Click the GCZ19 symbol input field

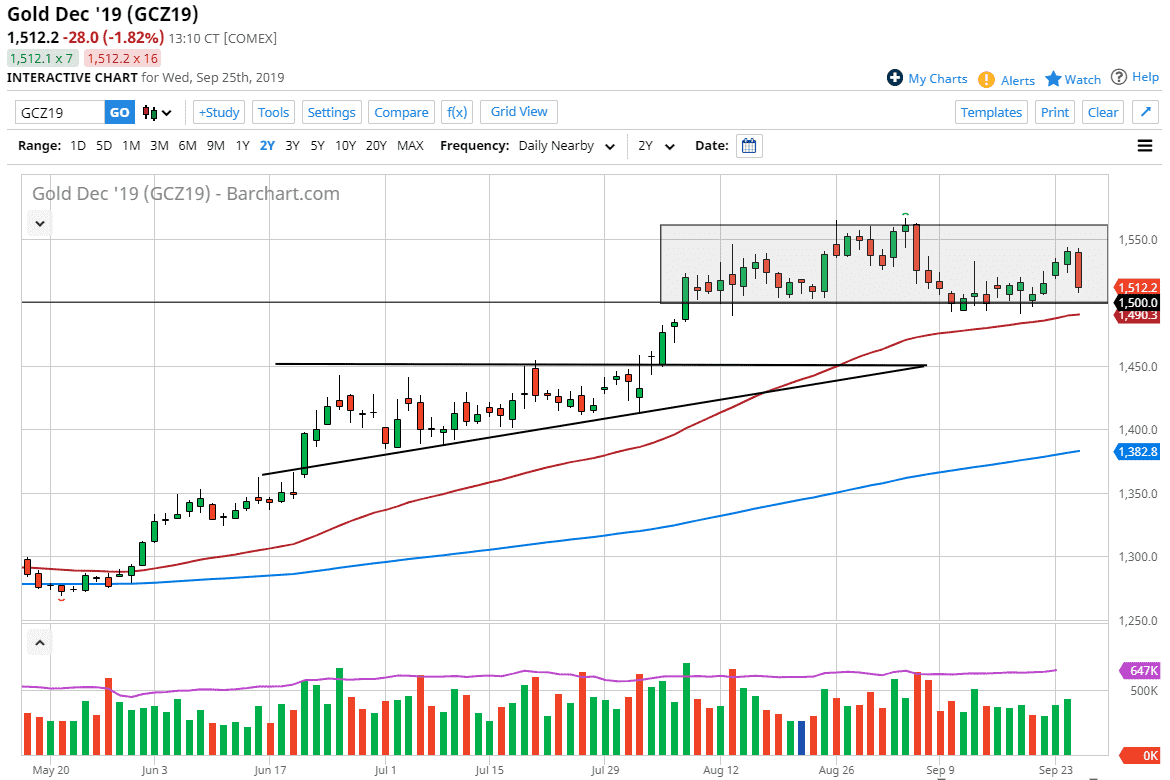tap(60, 113)
